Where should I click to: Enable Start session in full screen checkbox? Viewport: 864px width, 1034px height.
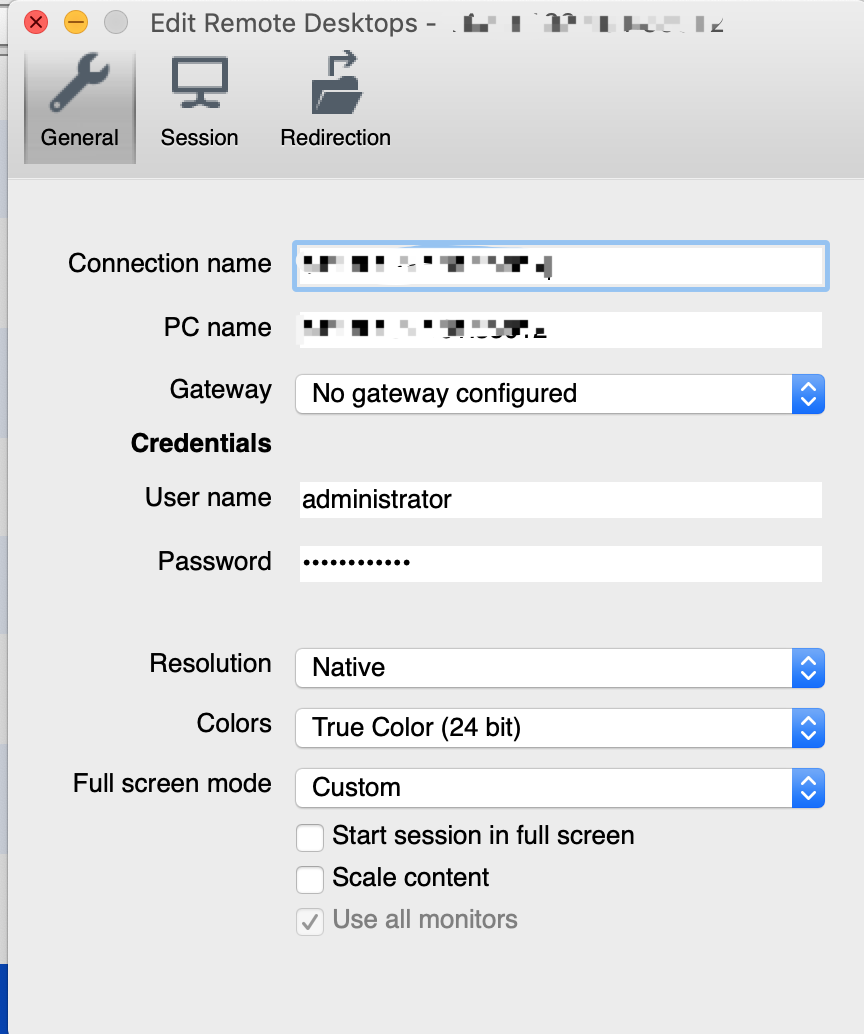tap(310, 837)
